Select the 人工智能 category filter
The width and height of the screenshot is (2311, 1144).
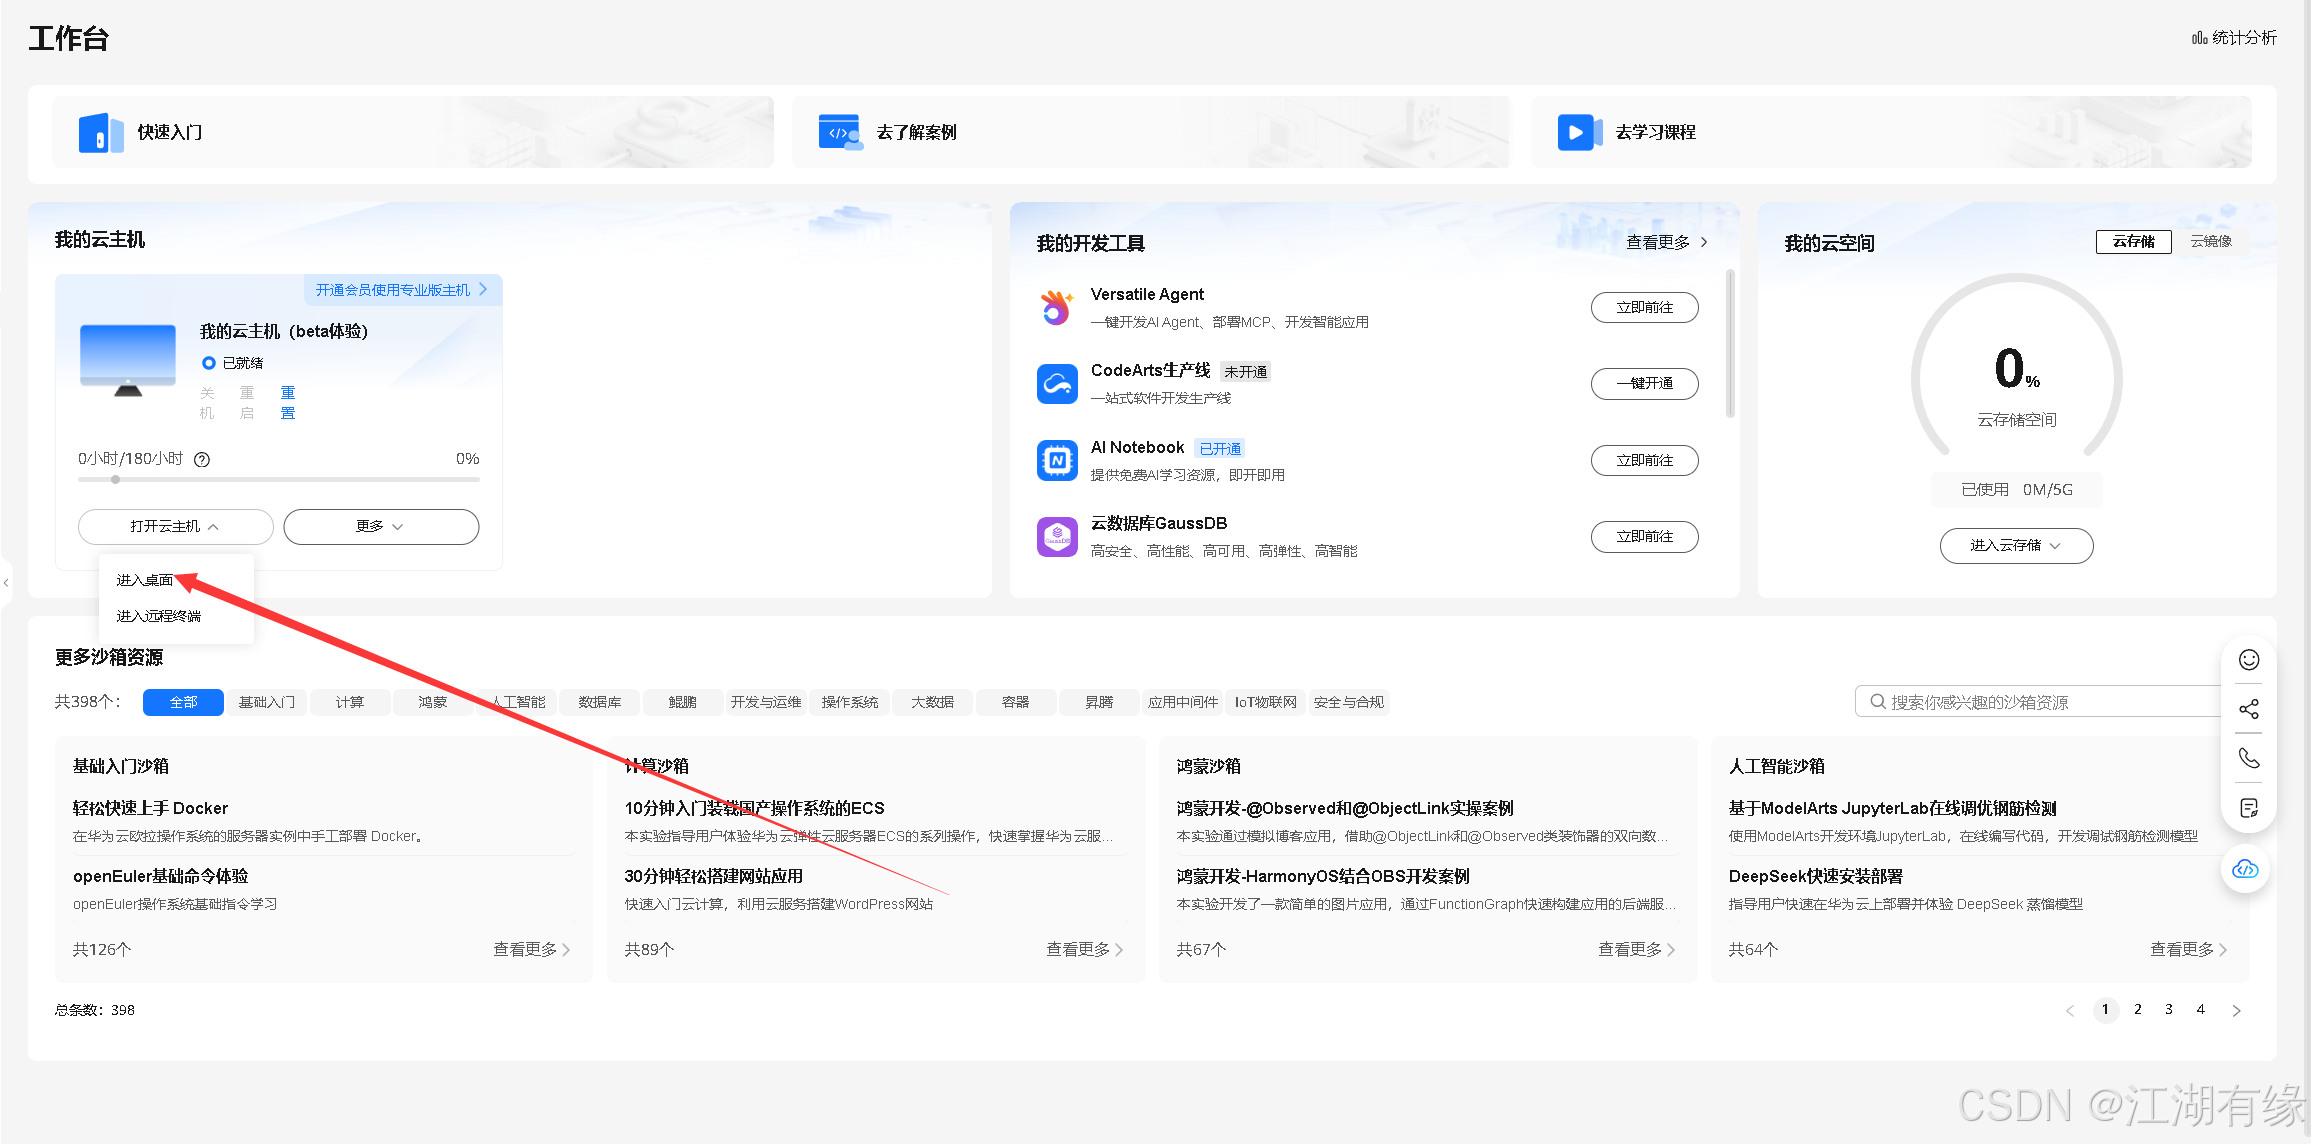coord(517,702)
